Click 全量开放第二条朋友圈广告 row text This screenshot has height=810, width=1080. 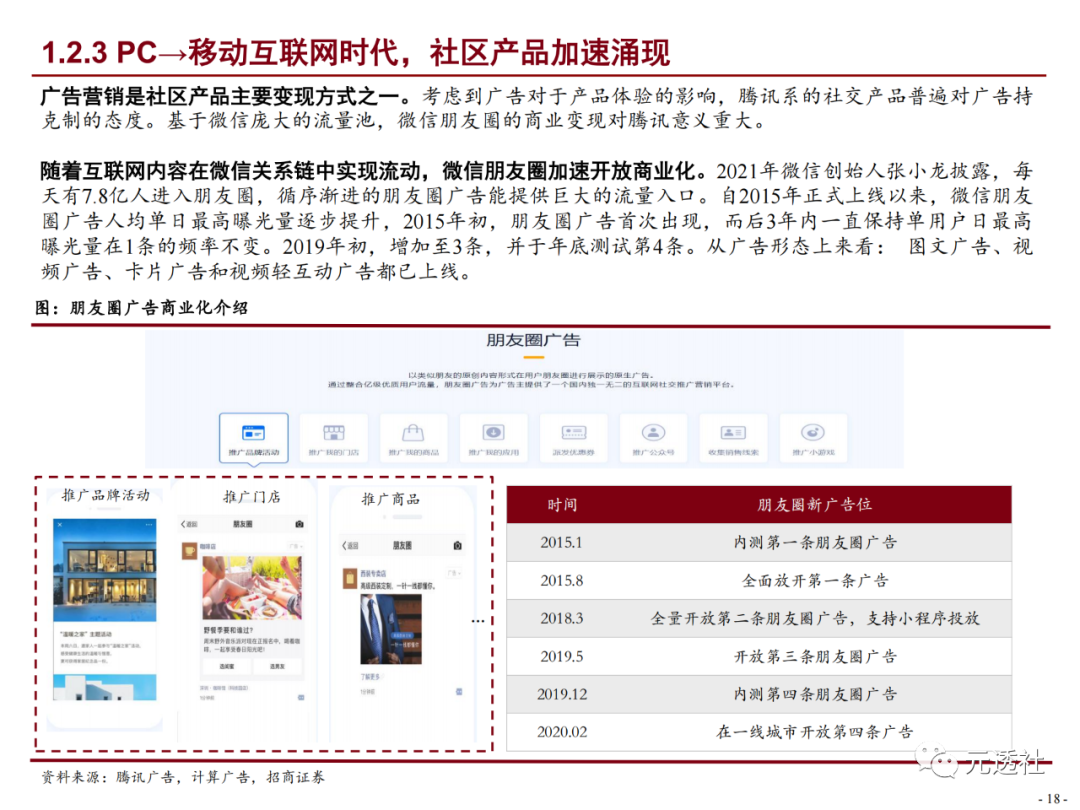pos(815,619)
